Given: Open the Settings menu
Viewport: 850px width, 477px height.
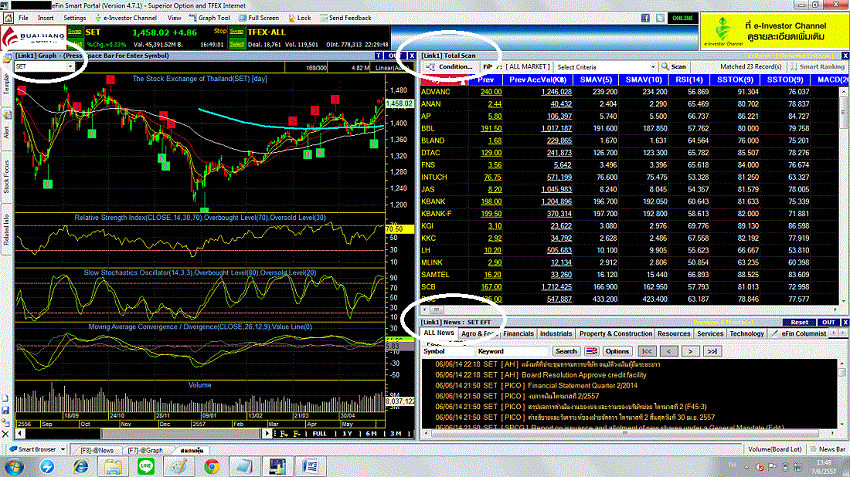Looking at the screenshot, I should click(x=75, y=18).
